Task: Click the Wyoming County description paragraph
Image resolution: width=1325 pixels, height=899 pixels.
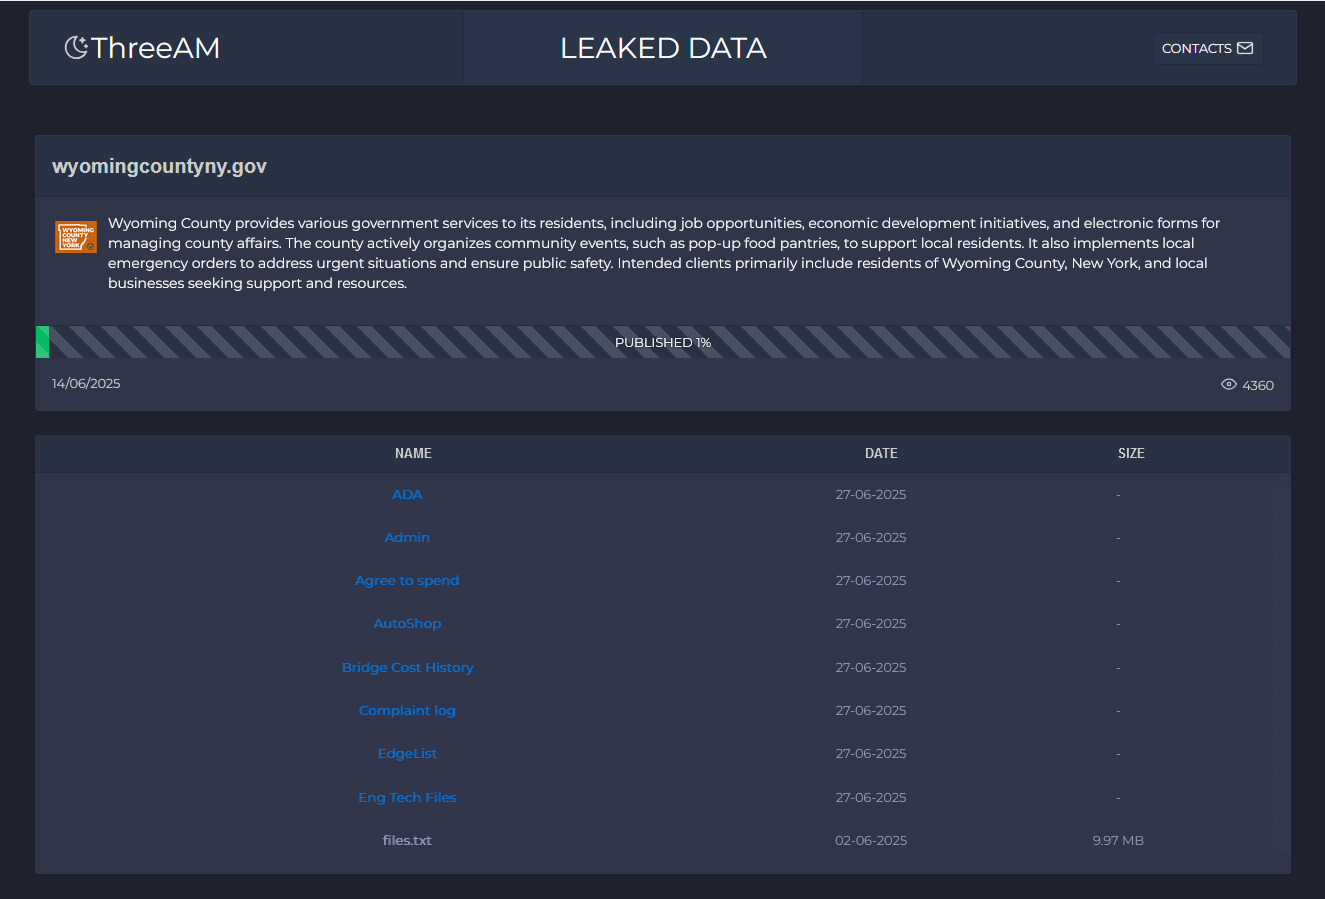Action: [x=664, y=253]
